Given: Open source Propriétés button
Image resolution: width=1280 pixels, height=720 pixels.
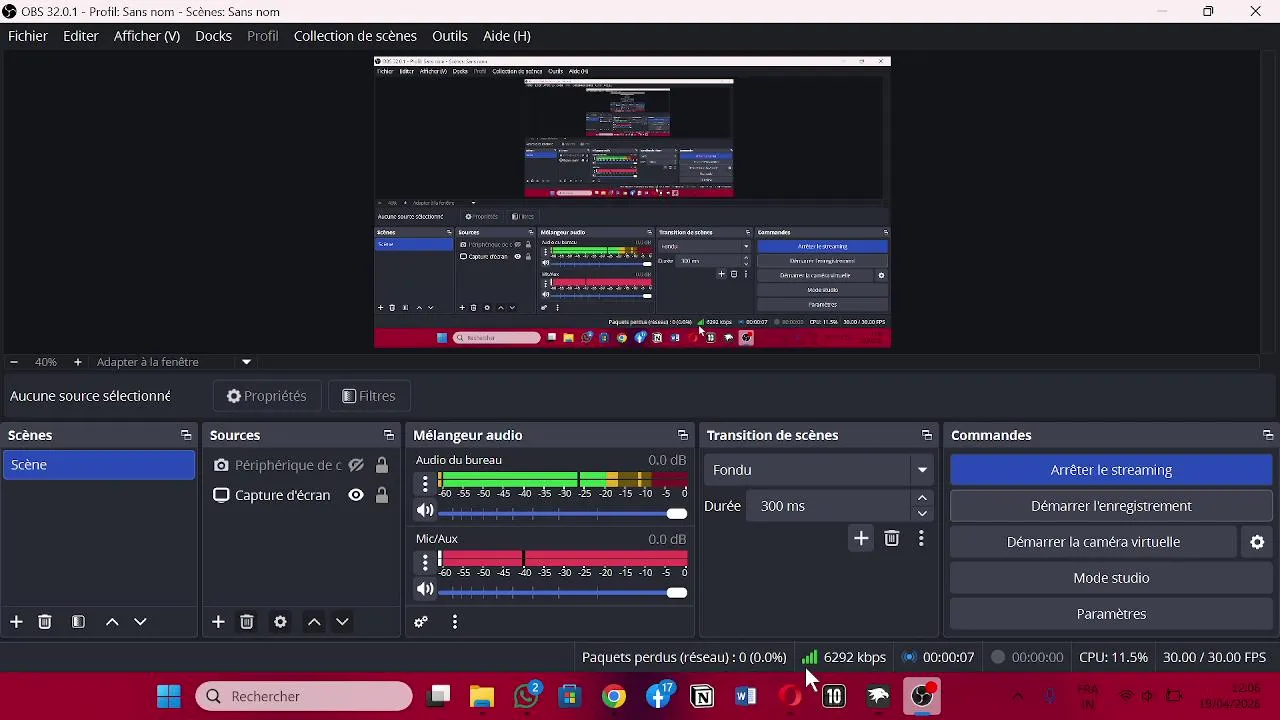Looking at the screenshot, I should (267, 396).
